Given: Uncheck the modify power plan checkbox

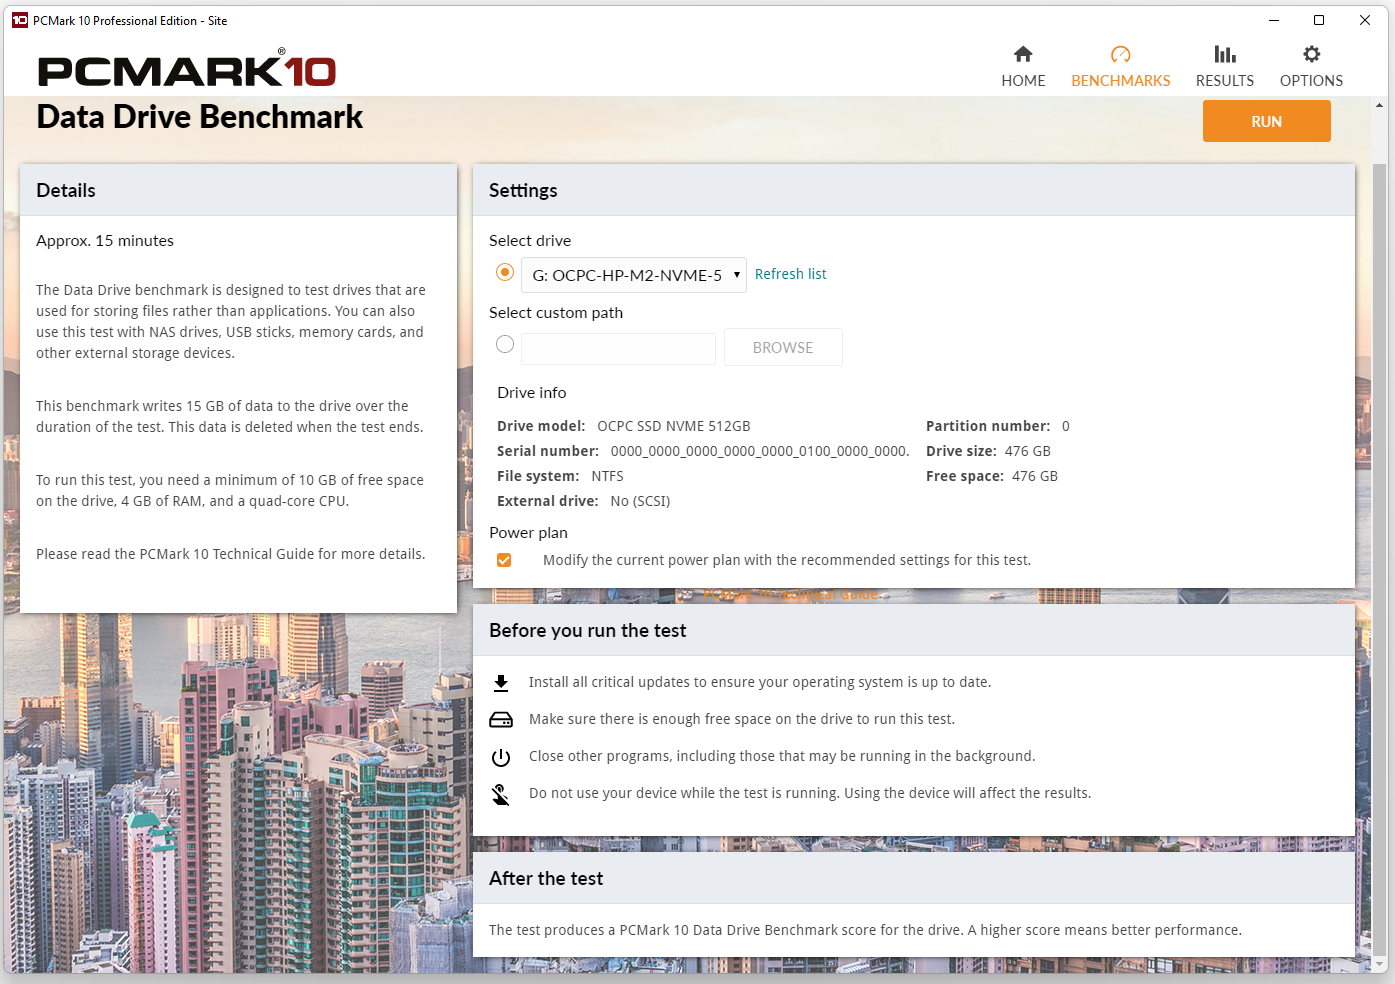Looking at the screenshot, I should [504, 560].
